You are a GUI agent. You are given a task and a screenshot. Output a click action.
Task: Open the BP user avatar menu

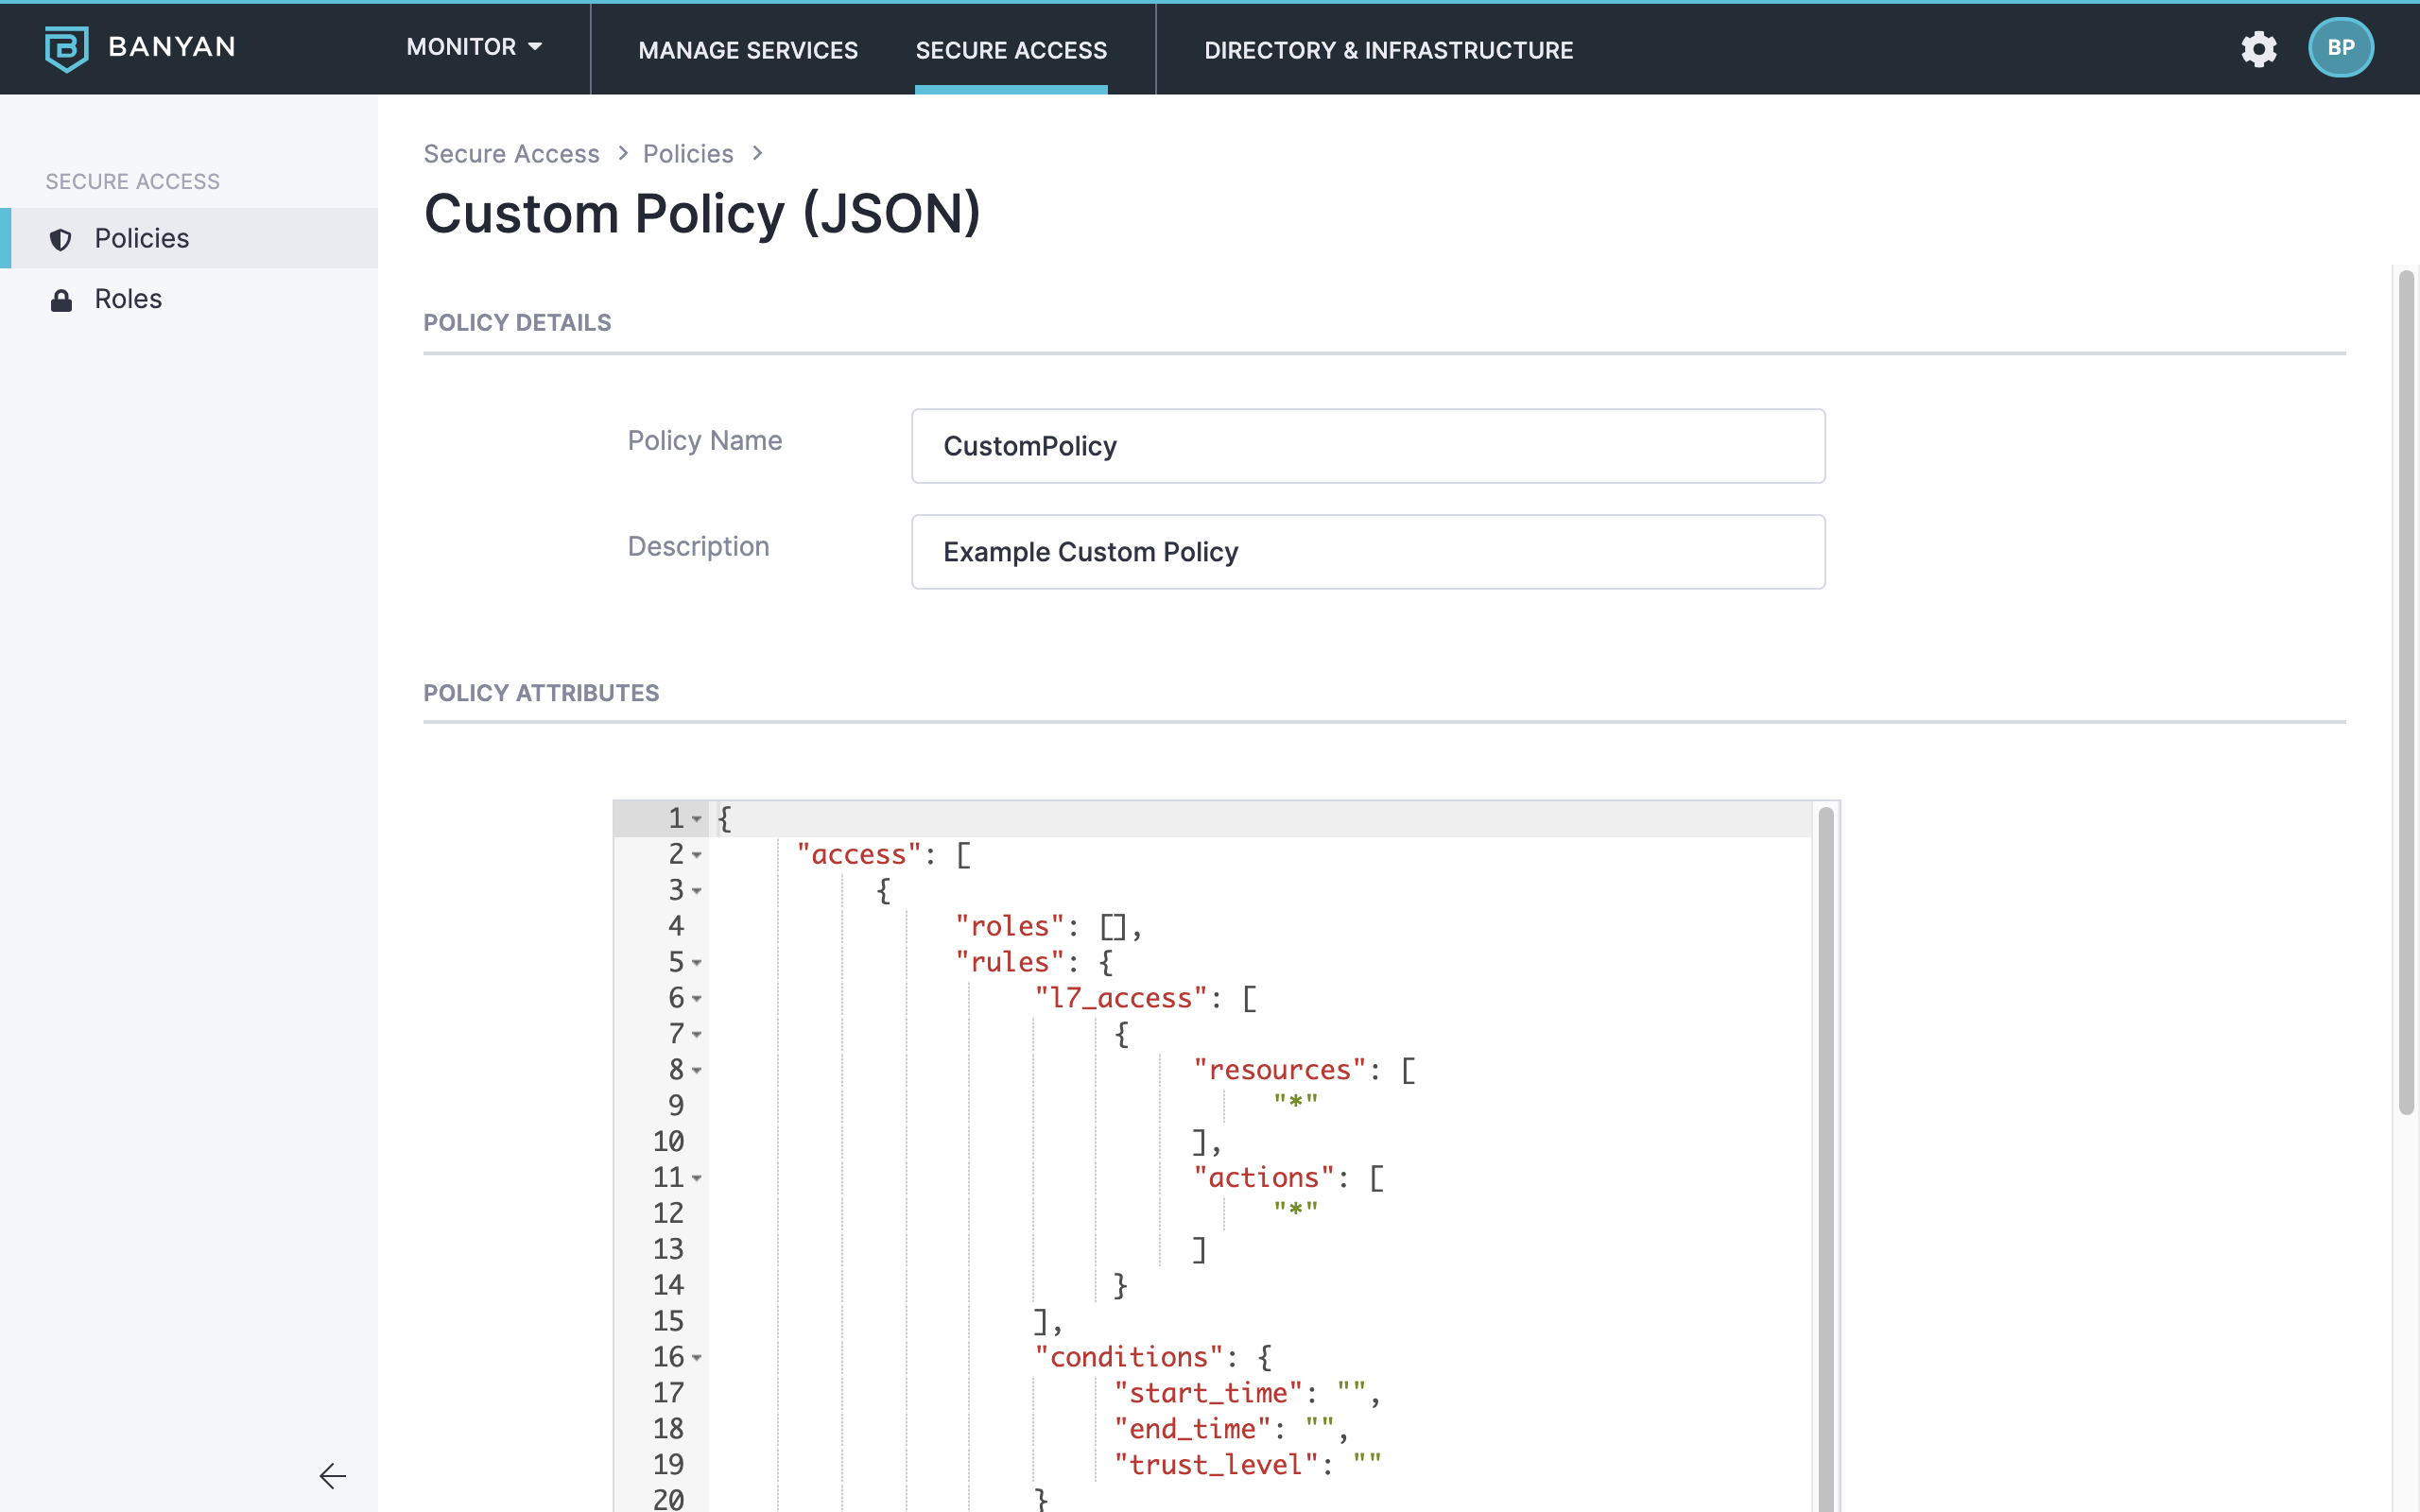tap(2340, 48)
